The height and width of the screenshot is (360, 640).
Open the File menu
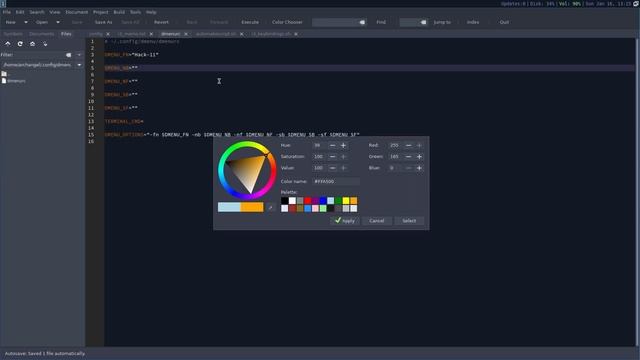point(7,12)
